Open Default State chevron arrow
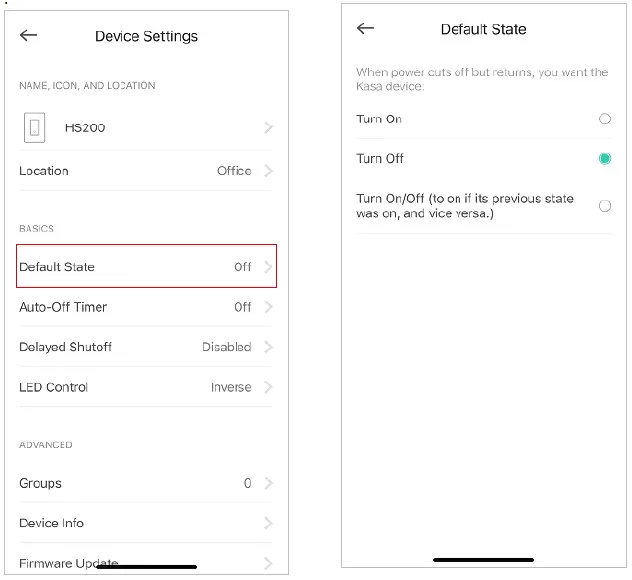The width and height of the screenshot is (632, 580). coord(268,267)
